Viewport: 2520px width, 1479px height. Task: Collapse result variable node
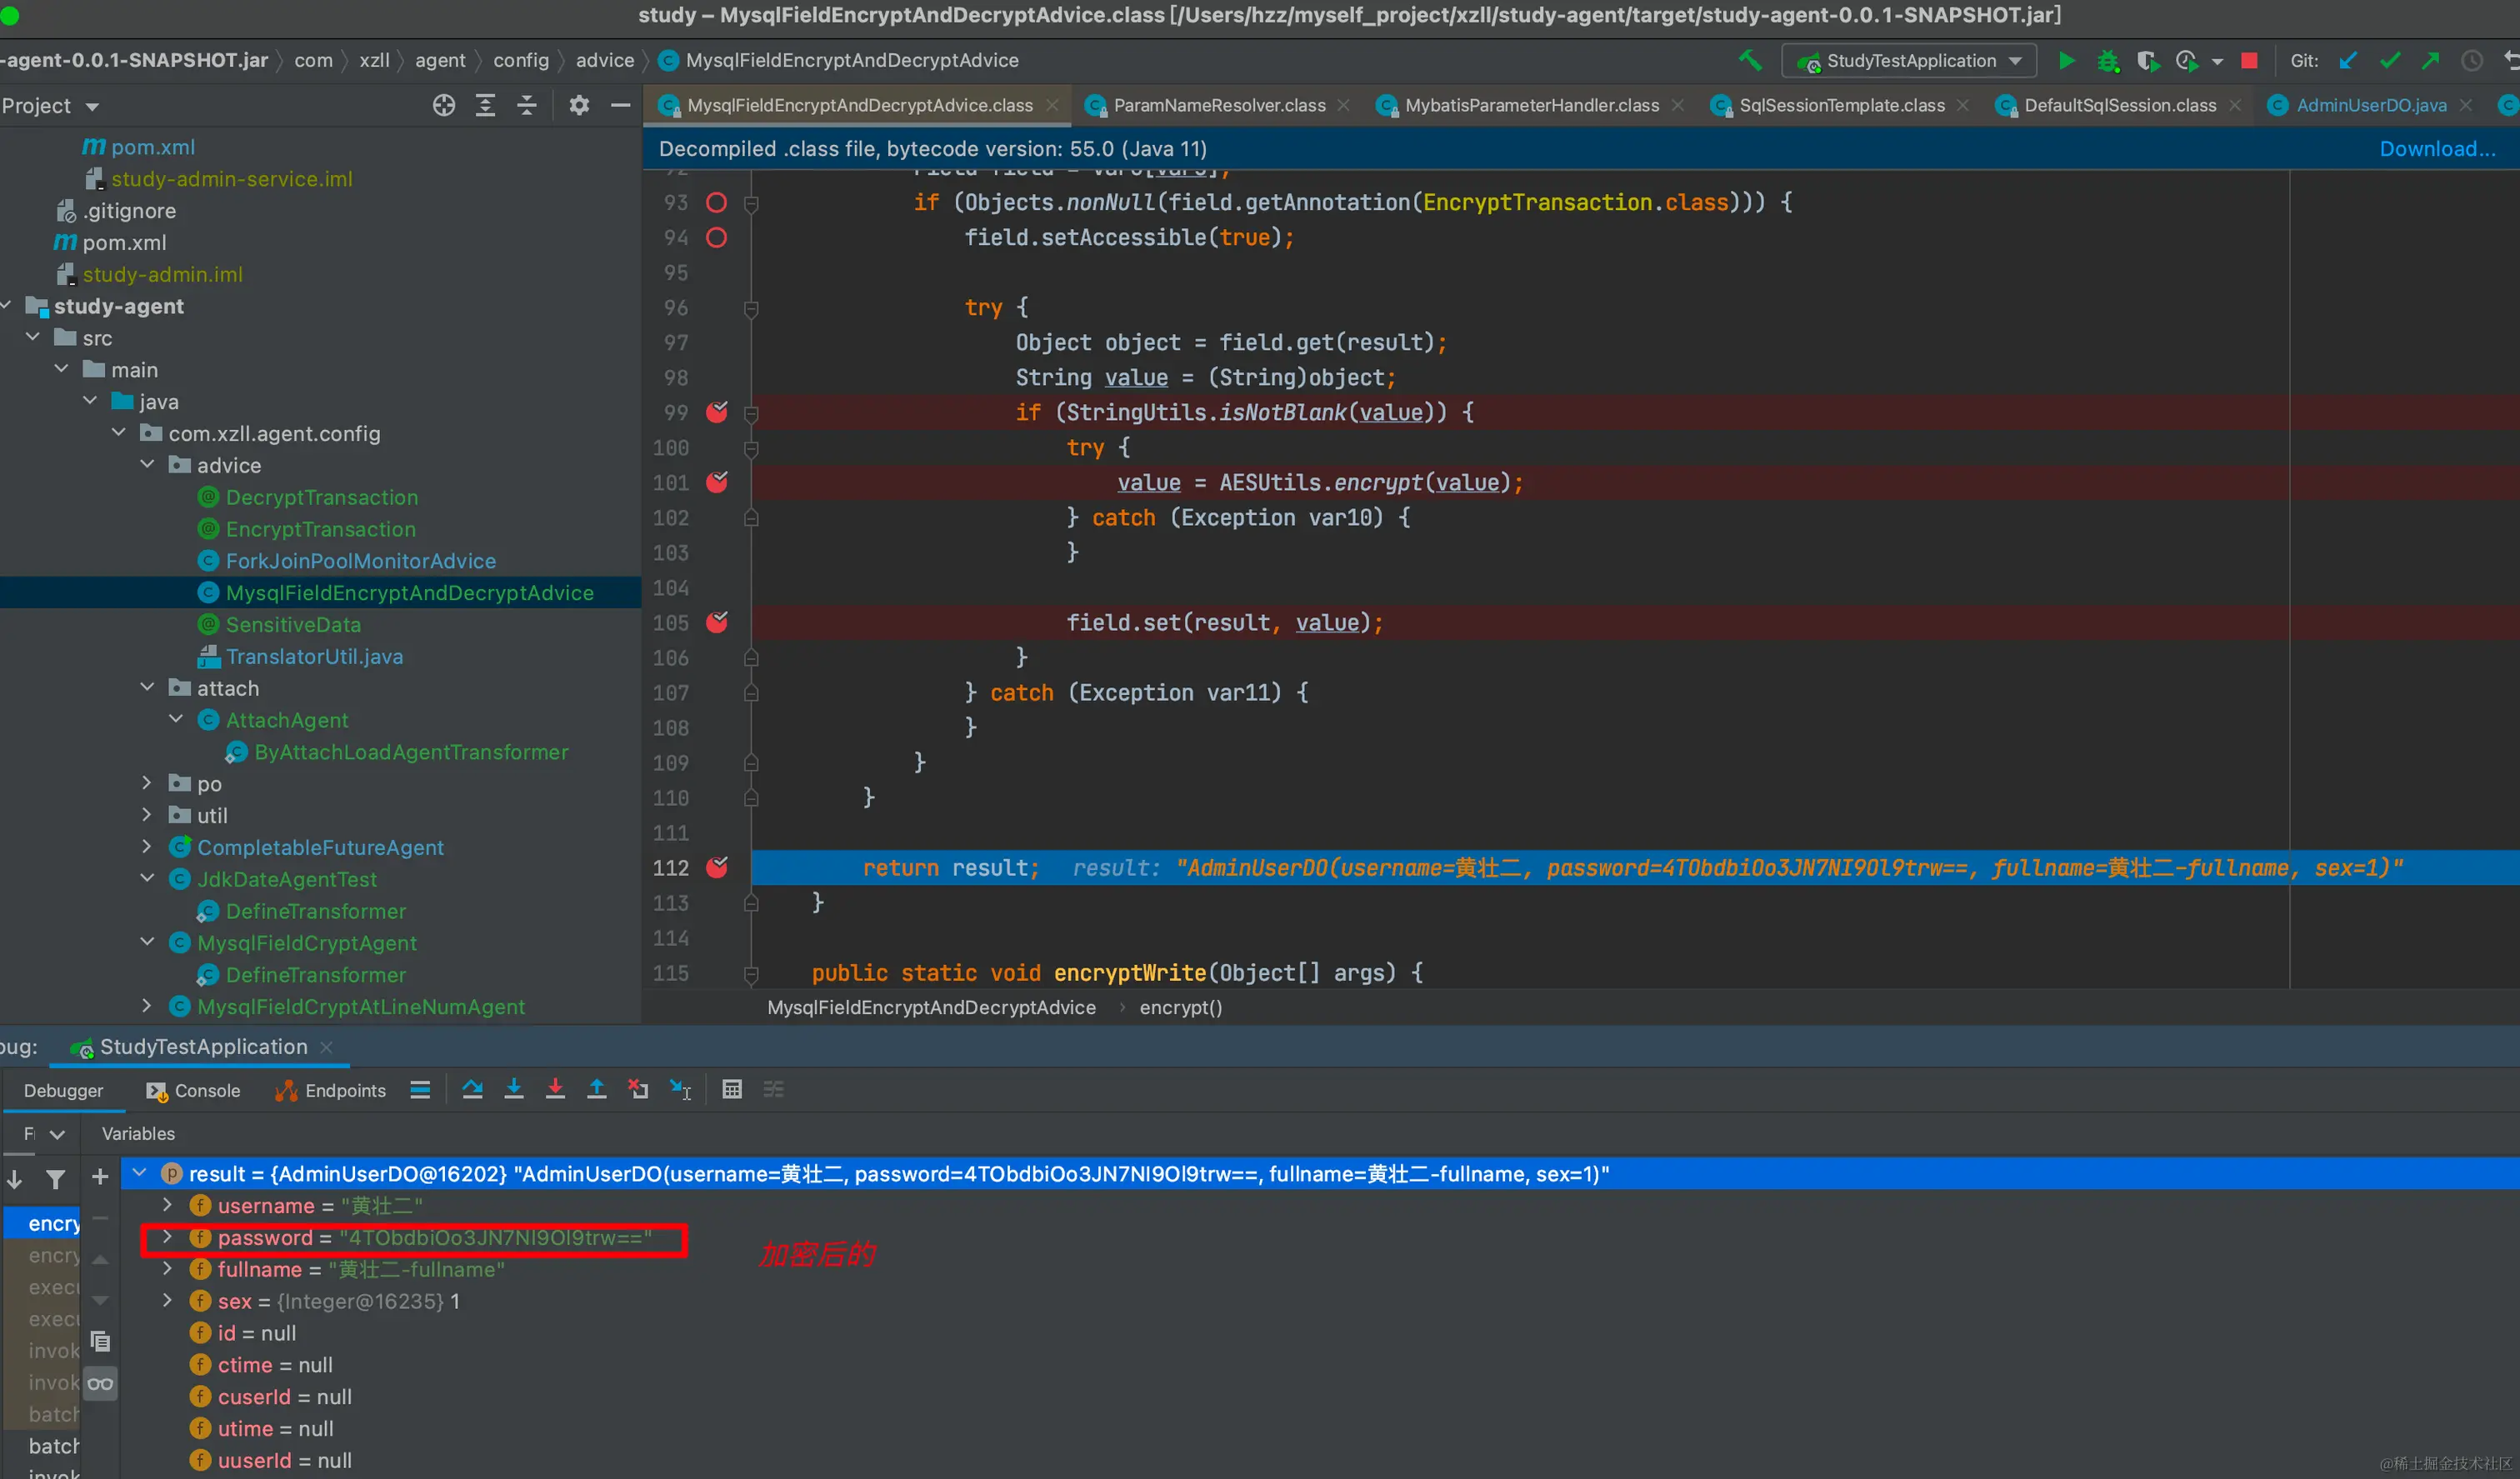pos(139,1173)
